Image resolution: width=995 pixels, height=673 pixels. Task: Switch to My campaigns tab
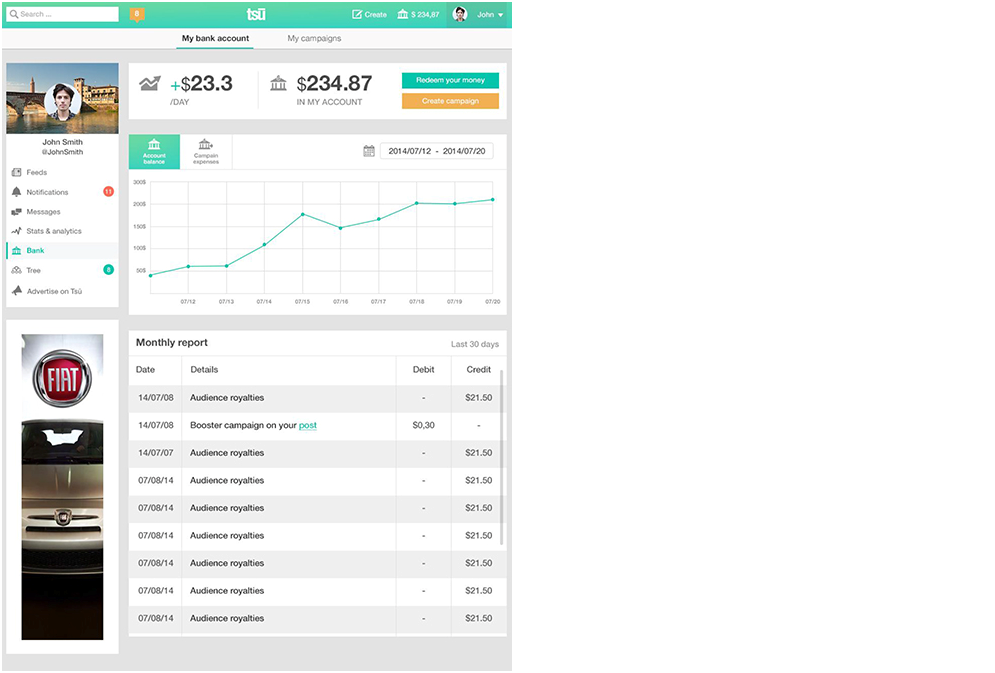(x=314, y=38)
